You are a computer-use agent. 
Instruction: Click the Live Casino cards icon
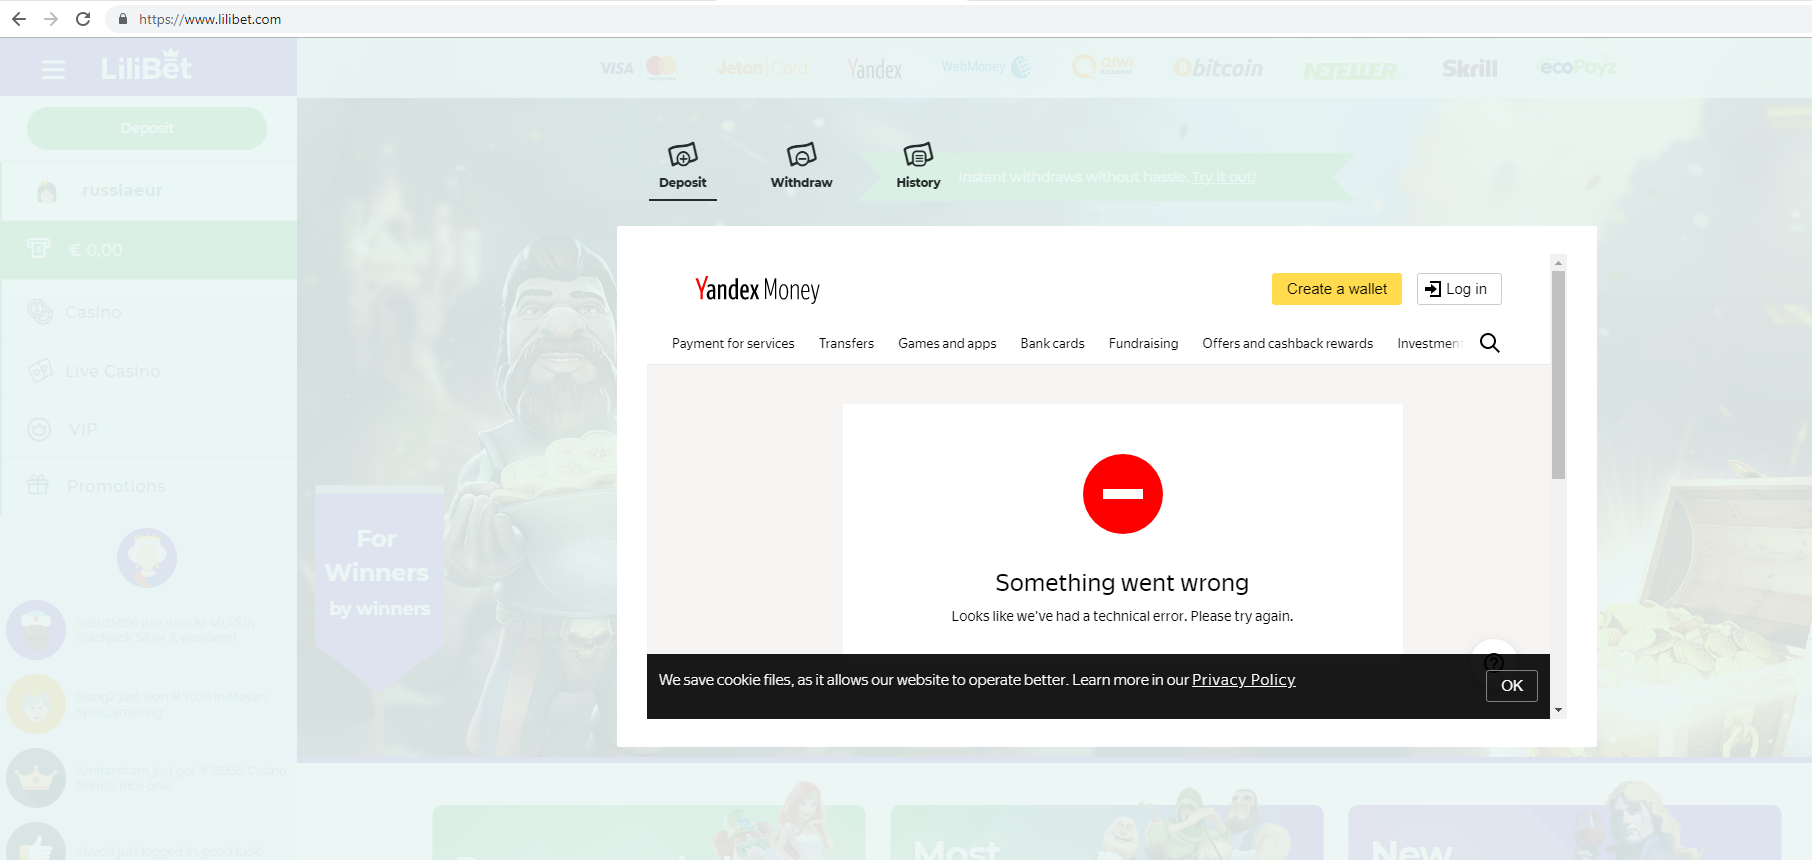click(x=40, y=371)
